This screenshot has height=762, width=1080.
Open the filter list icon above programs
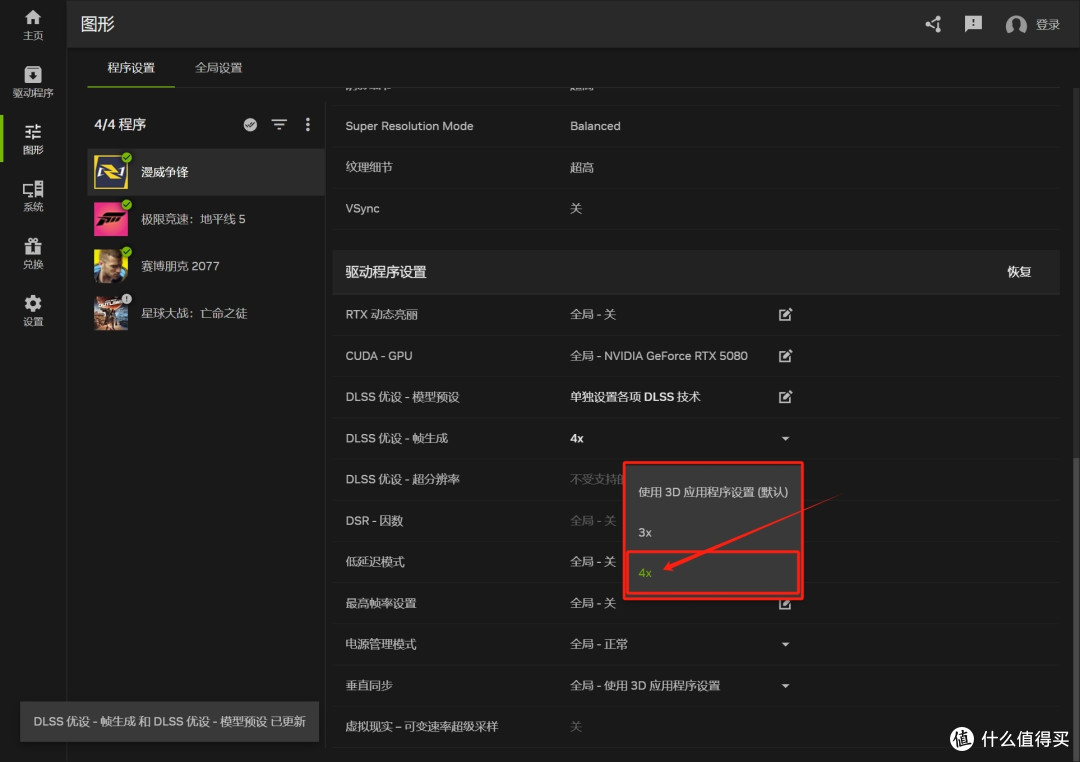click(279, 125)
